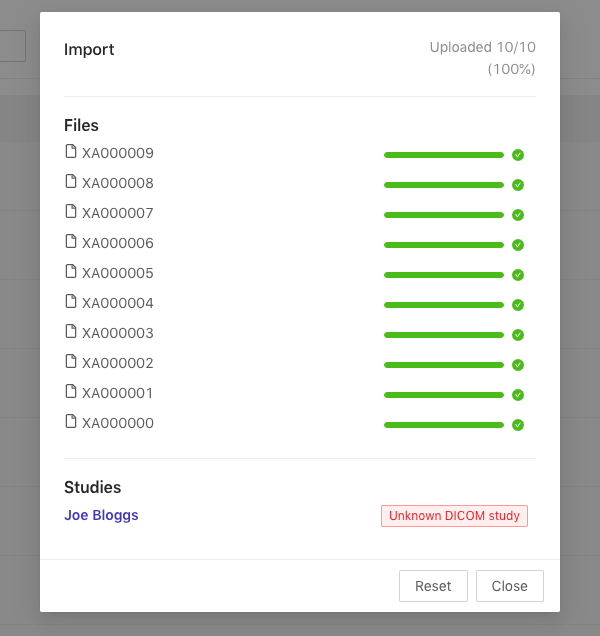Click the green success checkmark for XA000008
The height and width of the screenshot is (636, 600).
(518, 185)
